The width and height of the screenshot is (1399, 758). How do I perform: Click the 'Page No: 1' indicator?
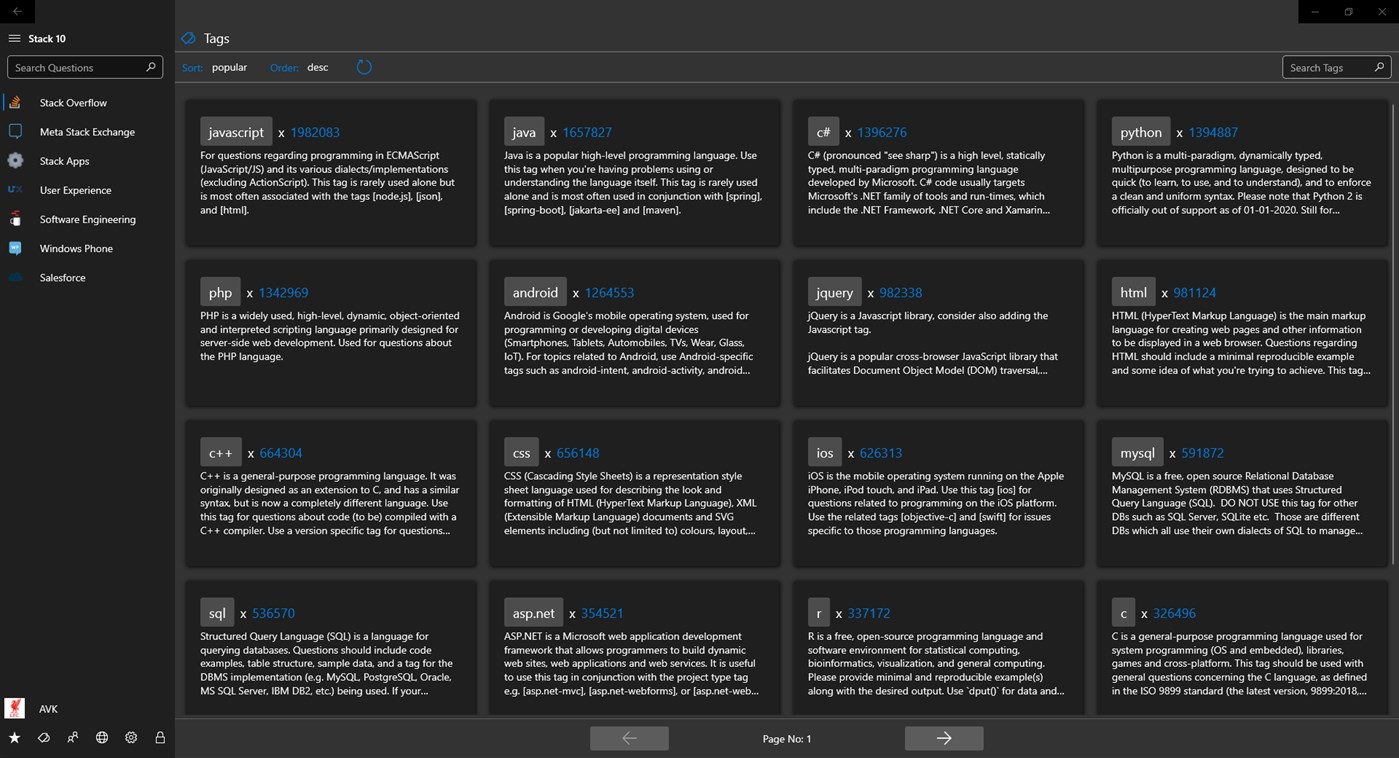[787, 738]
